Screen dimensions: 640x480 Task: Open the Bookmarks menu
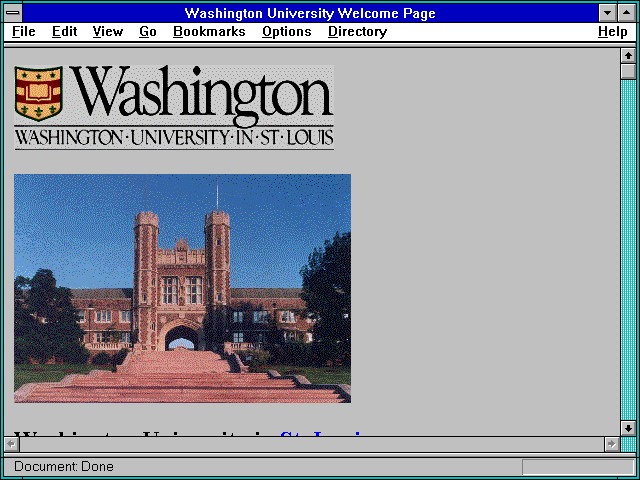(x=209, y=32)
